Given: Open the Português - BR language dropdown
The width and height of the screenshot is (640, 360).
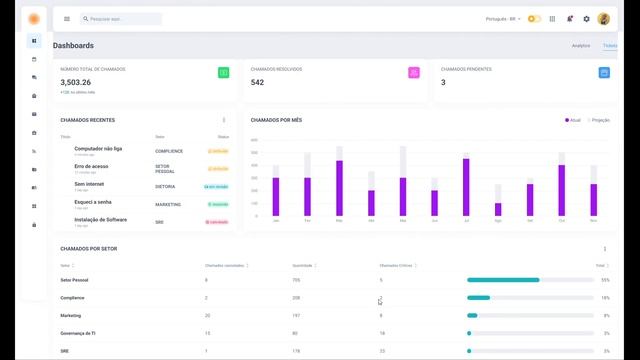Looking at the screenshot, I should (x=503, y=19).
